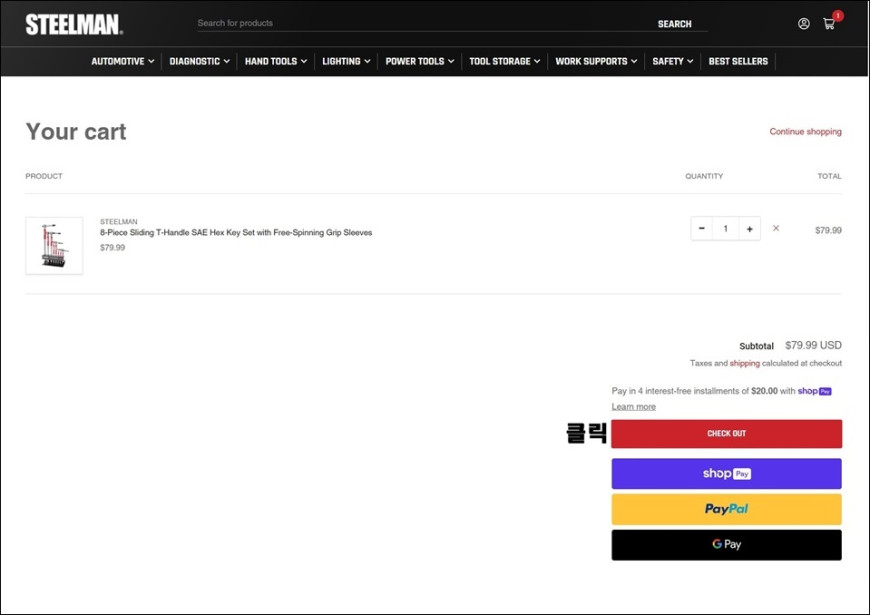Screen dimensions: 870x615
Task: Go to home via STEELMAN logo
Action: coord(74,25)
